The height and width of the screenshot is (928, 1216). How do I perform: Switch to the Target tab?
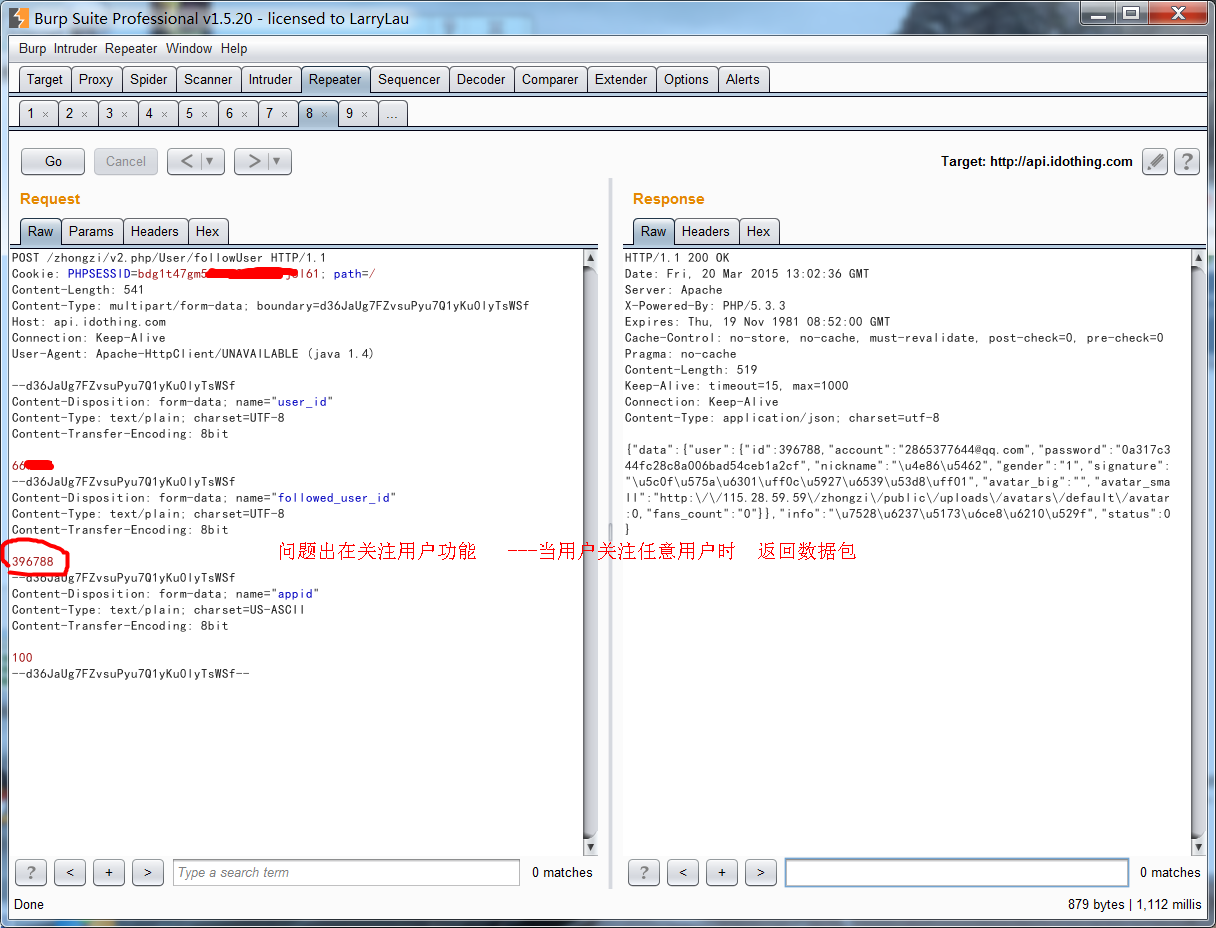click(45, 79)
